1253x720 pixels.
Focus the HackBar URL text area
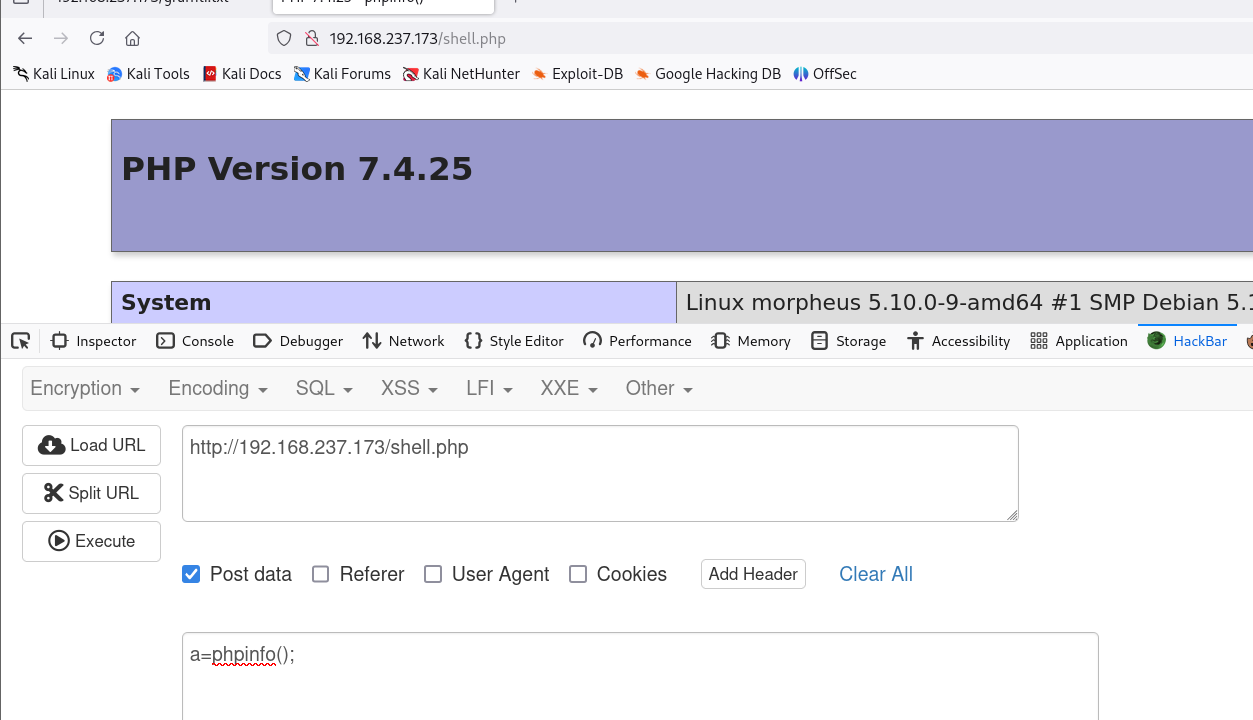click(600, 473)
